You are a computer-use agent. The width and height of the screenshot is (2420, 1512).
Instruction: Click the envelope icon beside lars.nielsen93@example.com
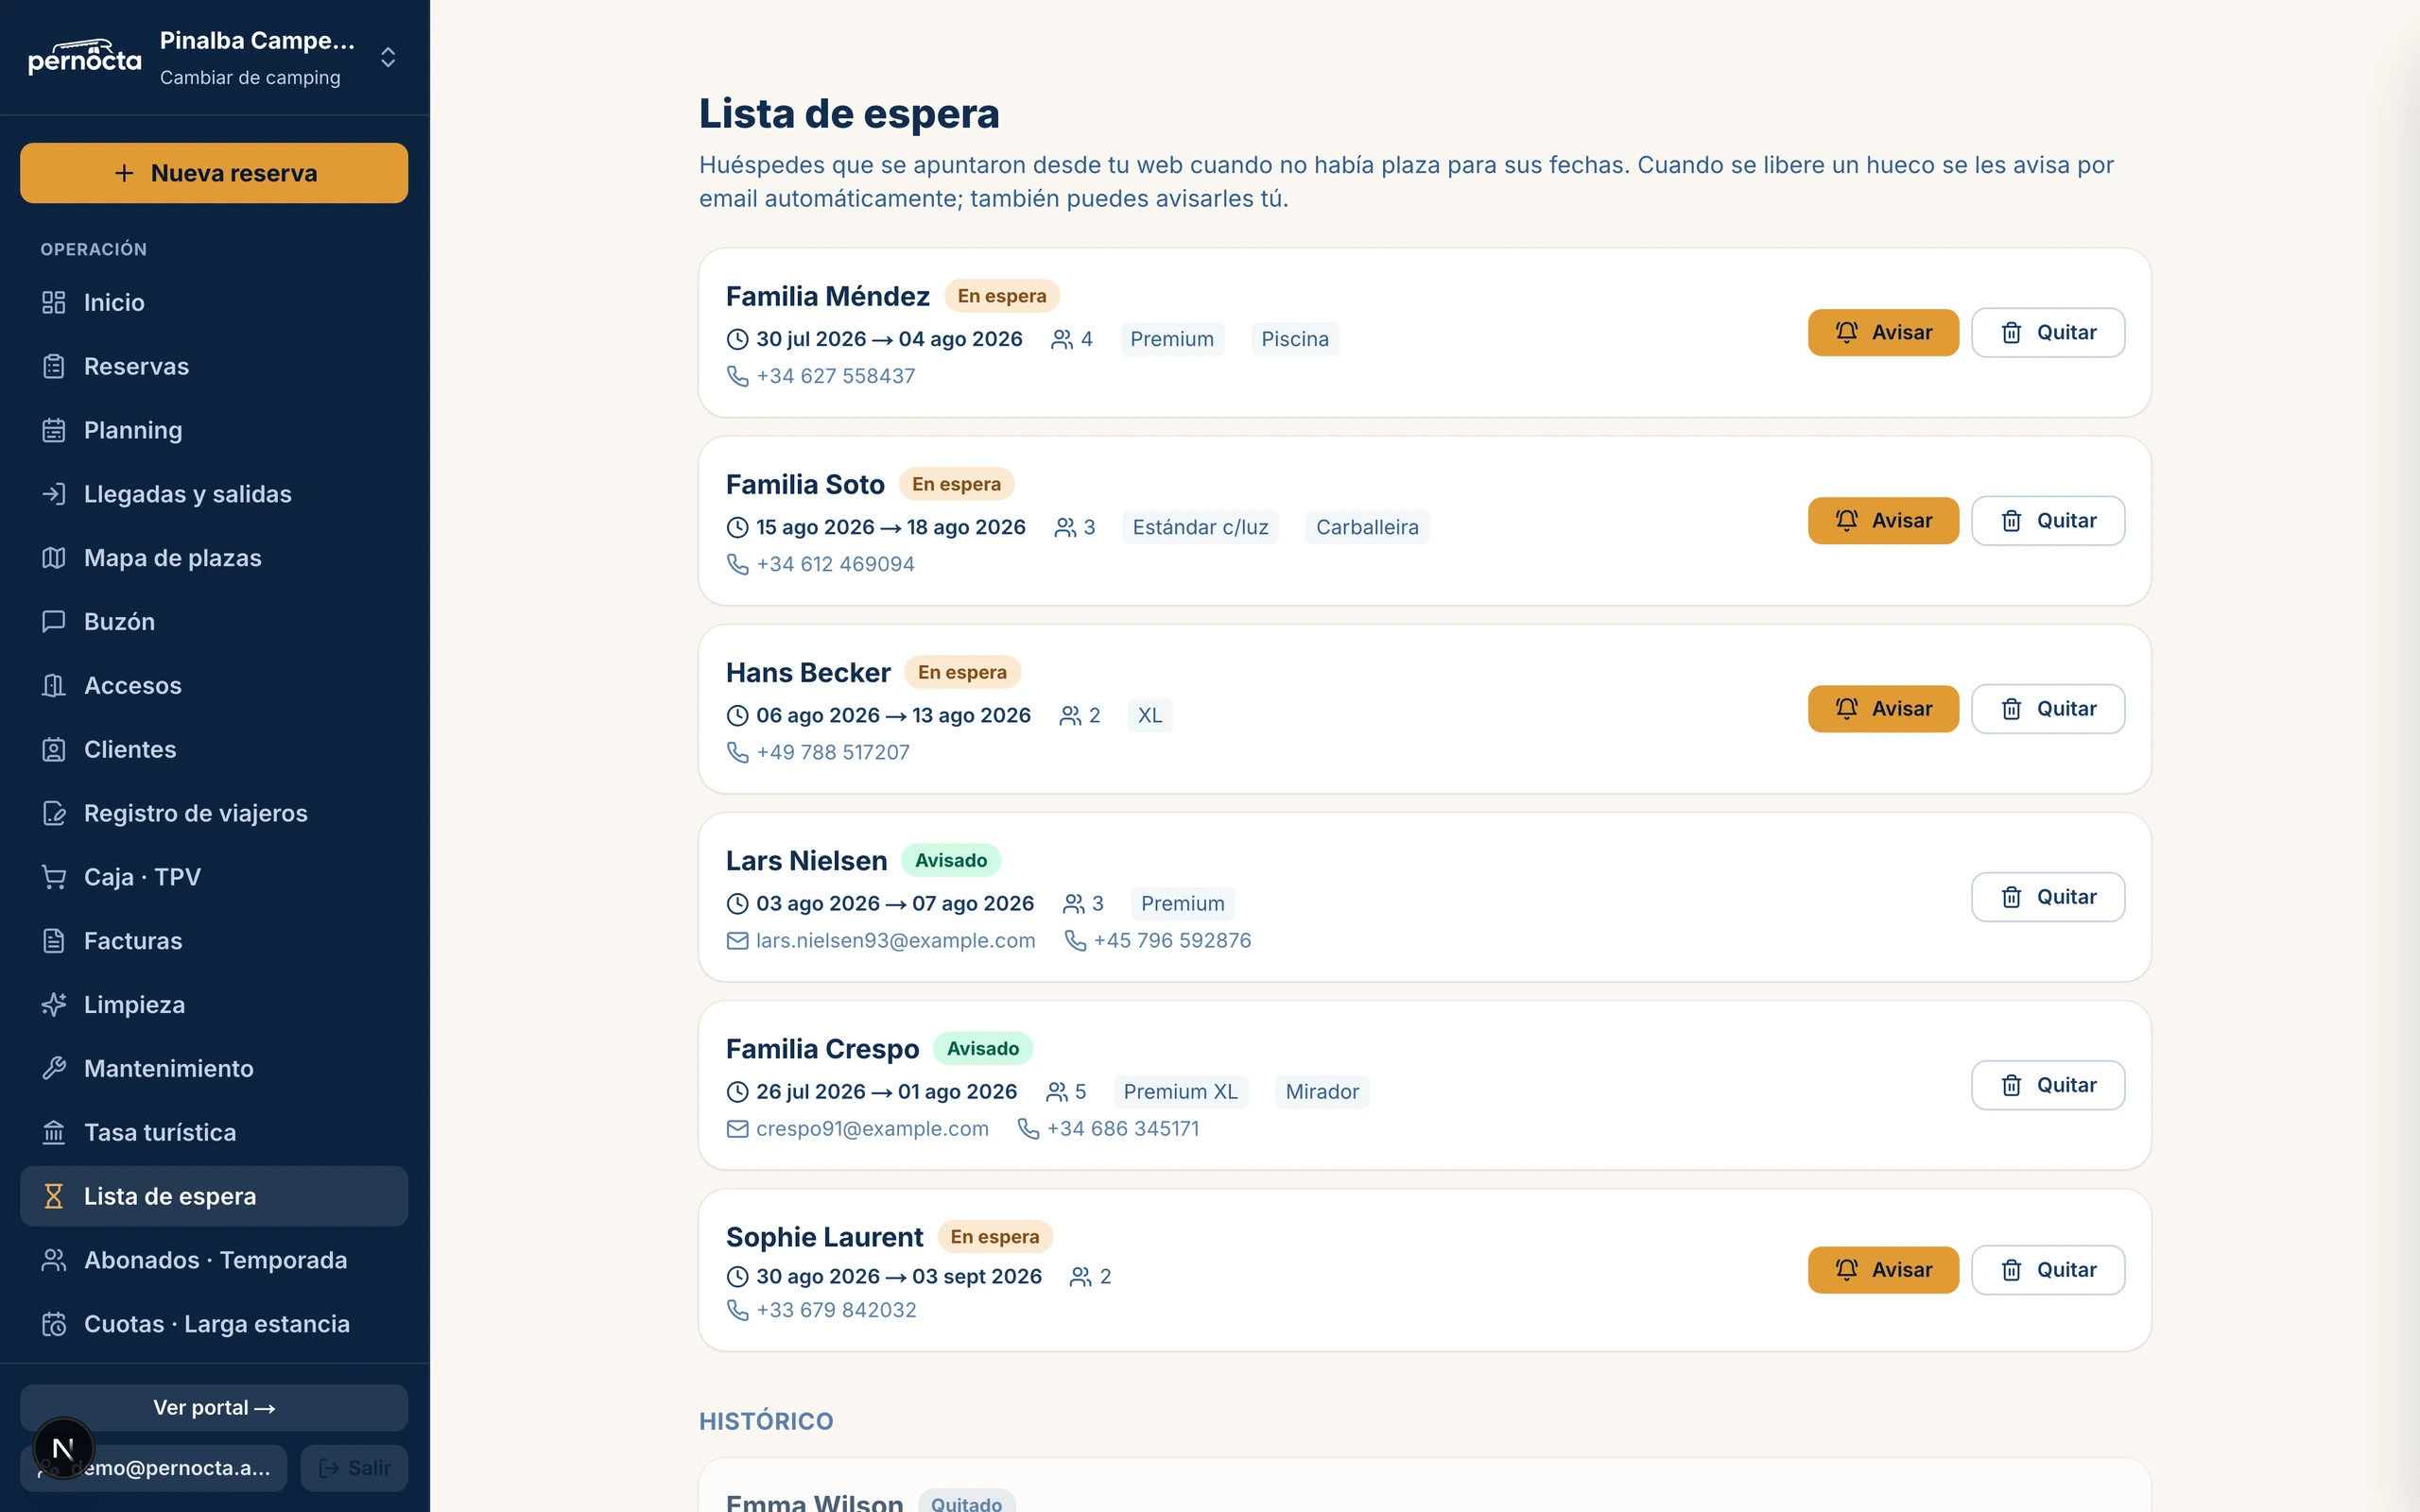(x=737, y=941)
